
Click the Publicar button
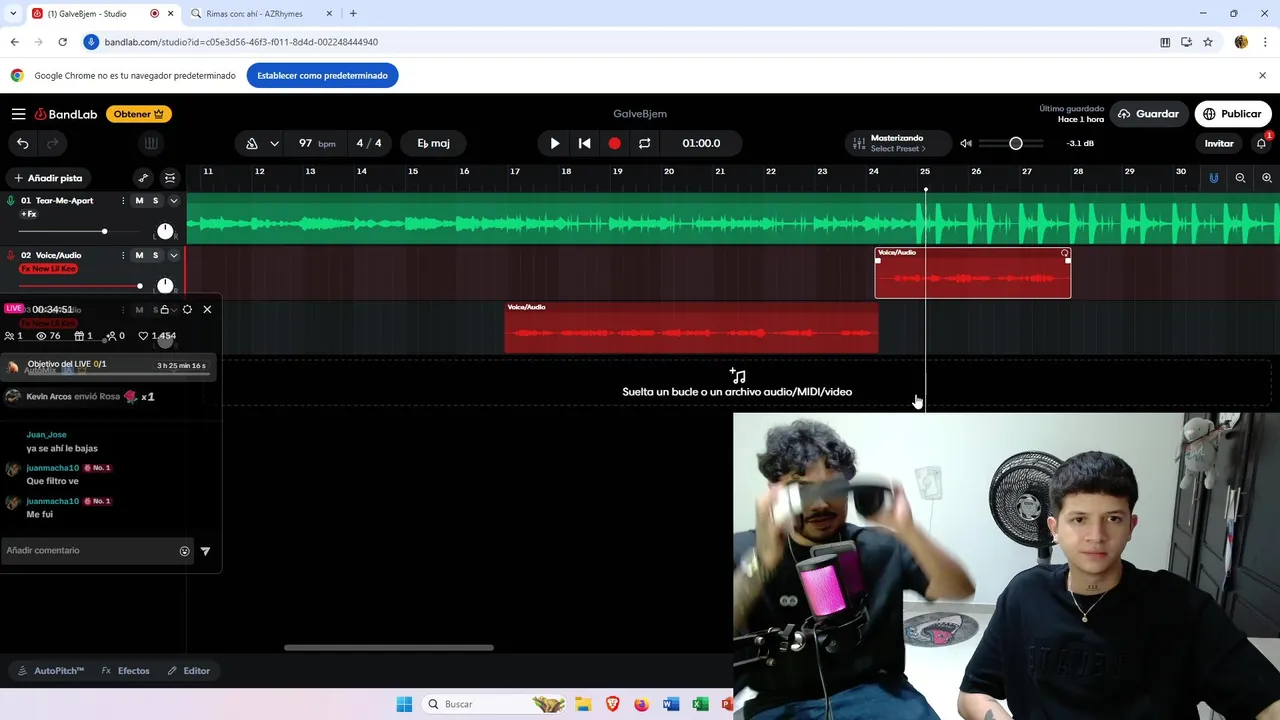[1233, 114]
